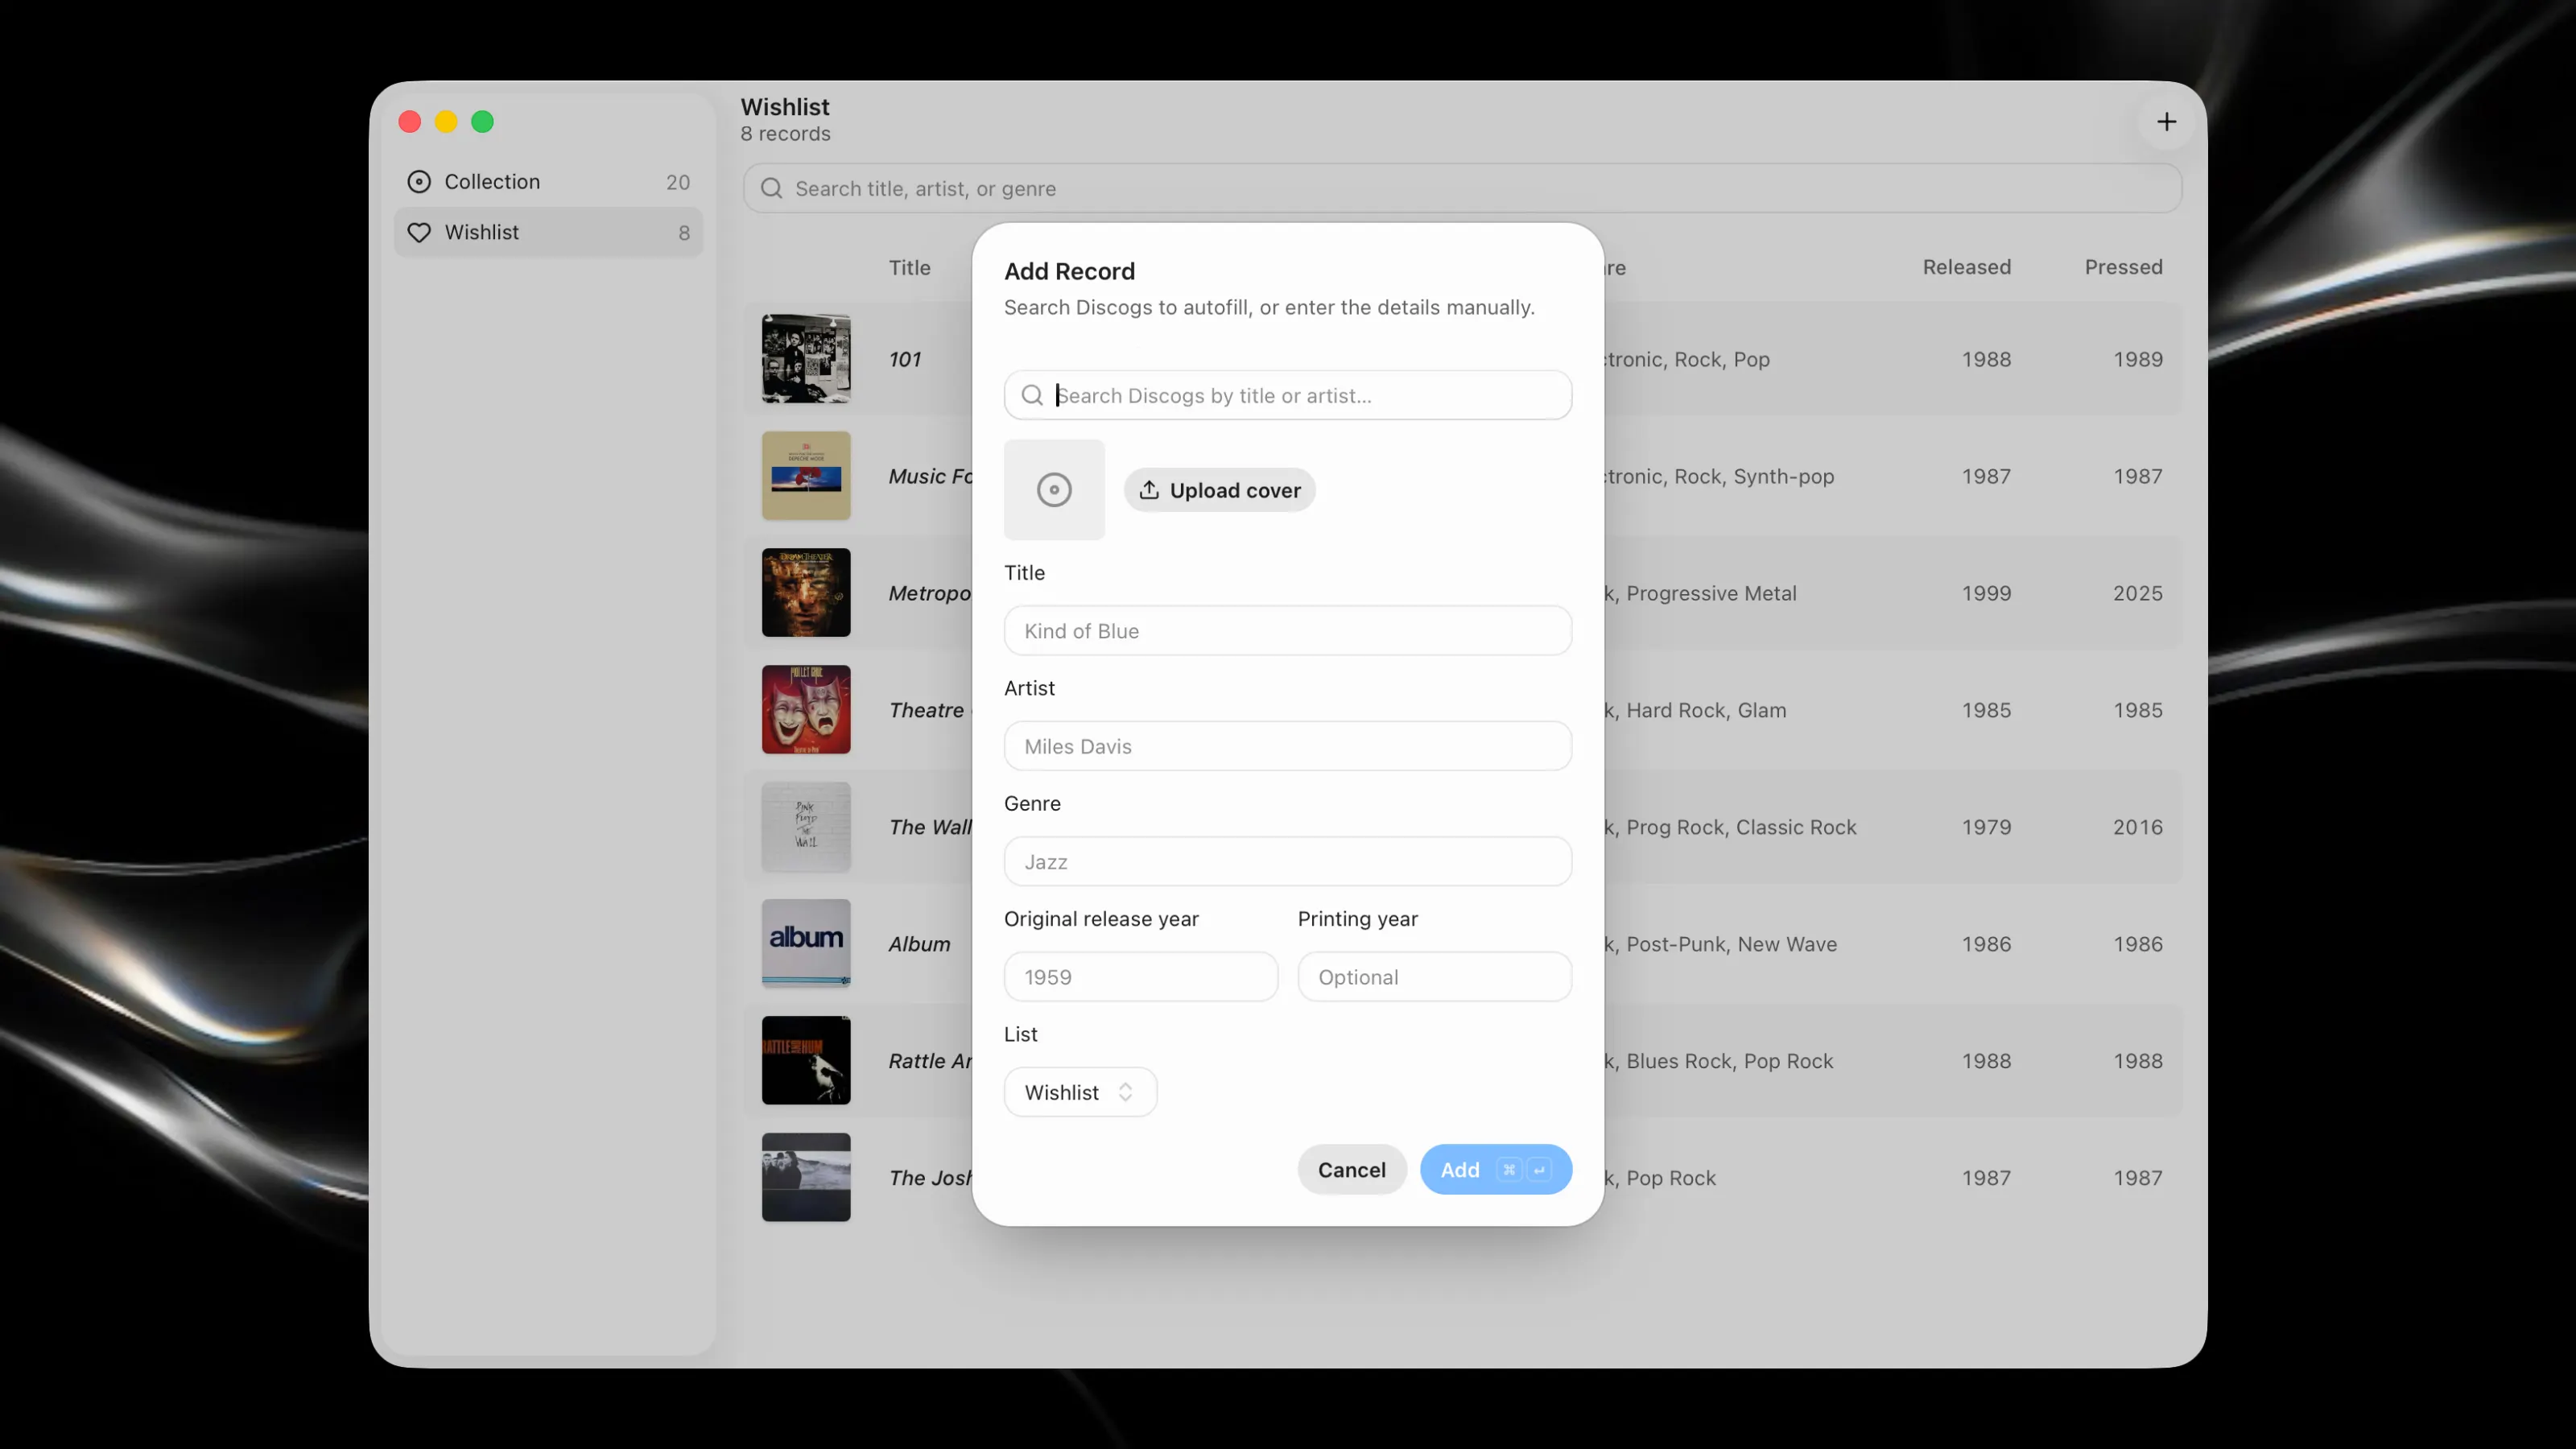Click the "Prog Rock, Classic Rock" genre text
Image resolution: width=2576 pixels, height=1449 pixels.
(x=1741, y=828)
